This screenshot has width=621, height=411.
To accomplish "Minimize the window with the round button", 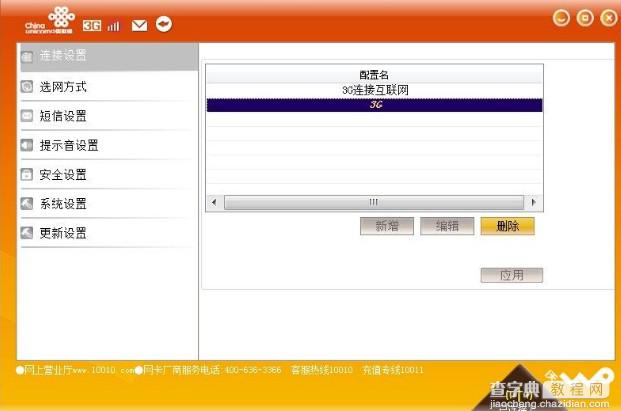I will click(x=561, y=18).
